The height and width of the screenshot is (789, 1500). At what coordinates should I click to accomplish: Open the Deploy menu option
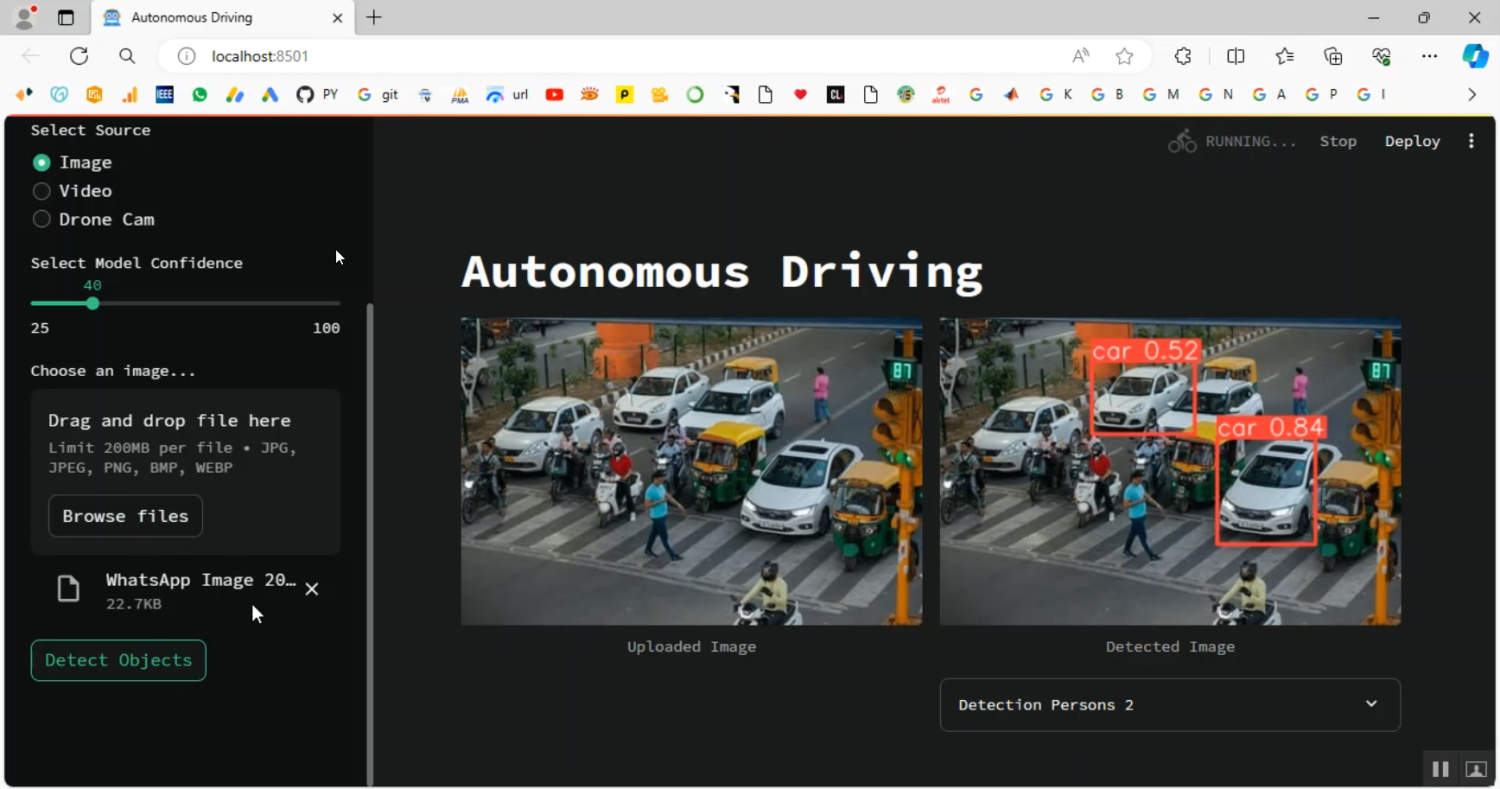[1412, 141]
